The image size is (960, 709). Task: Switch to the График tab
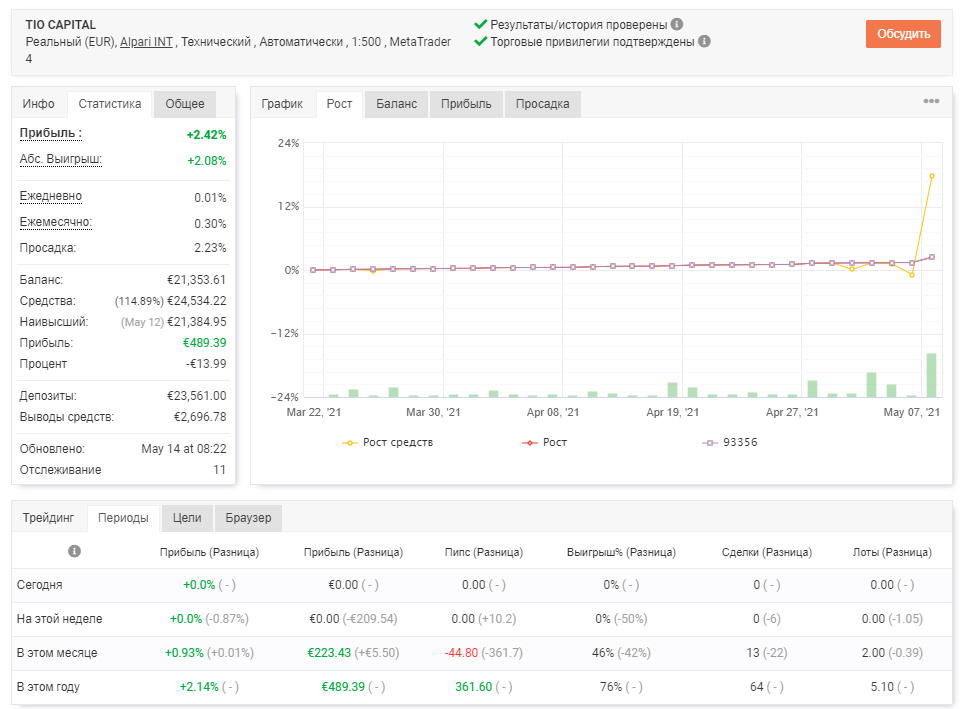282,103
